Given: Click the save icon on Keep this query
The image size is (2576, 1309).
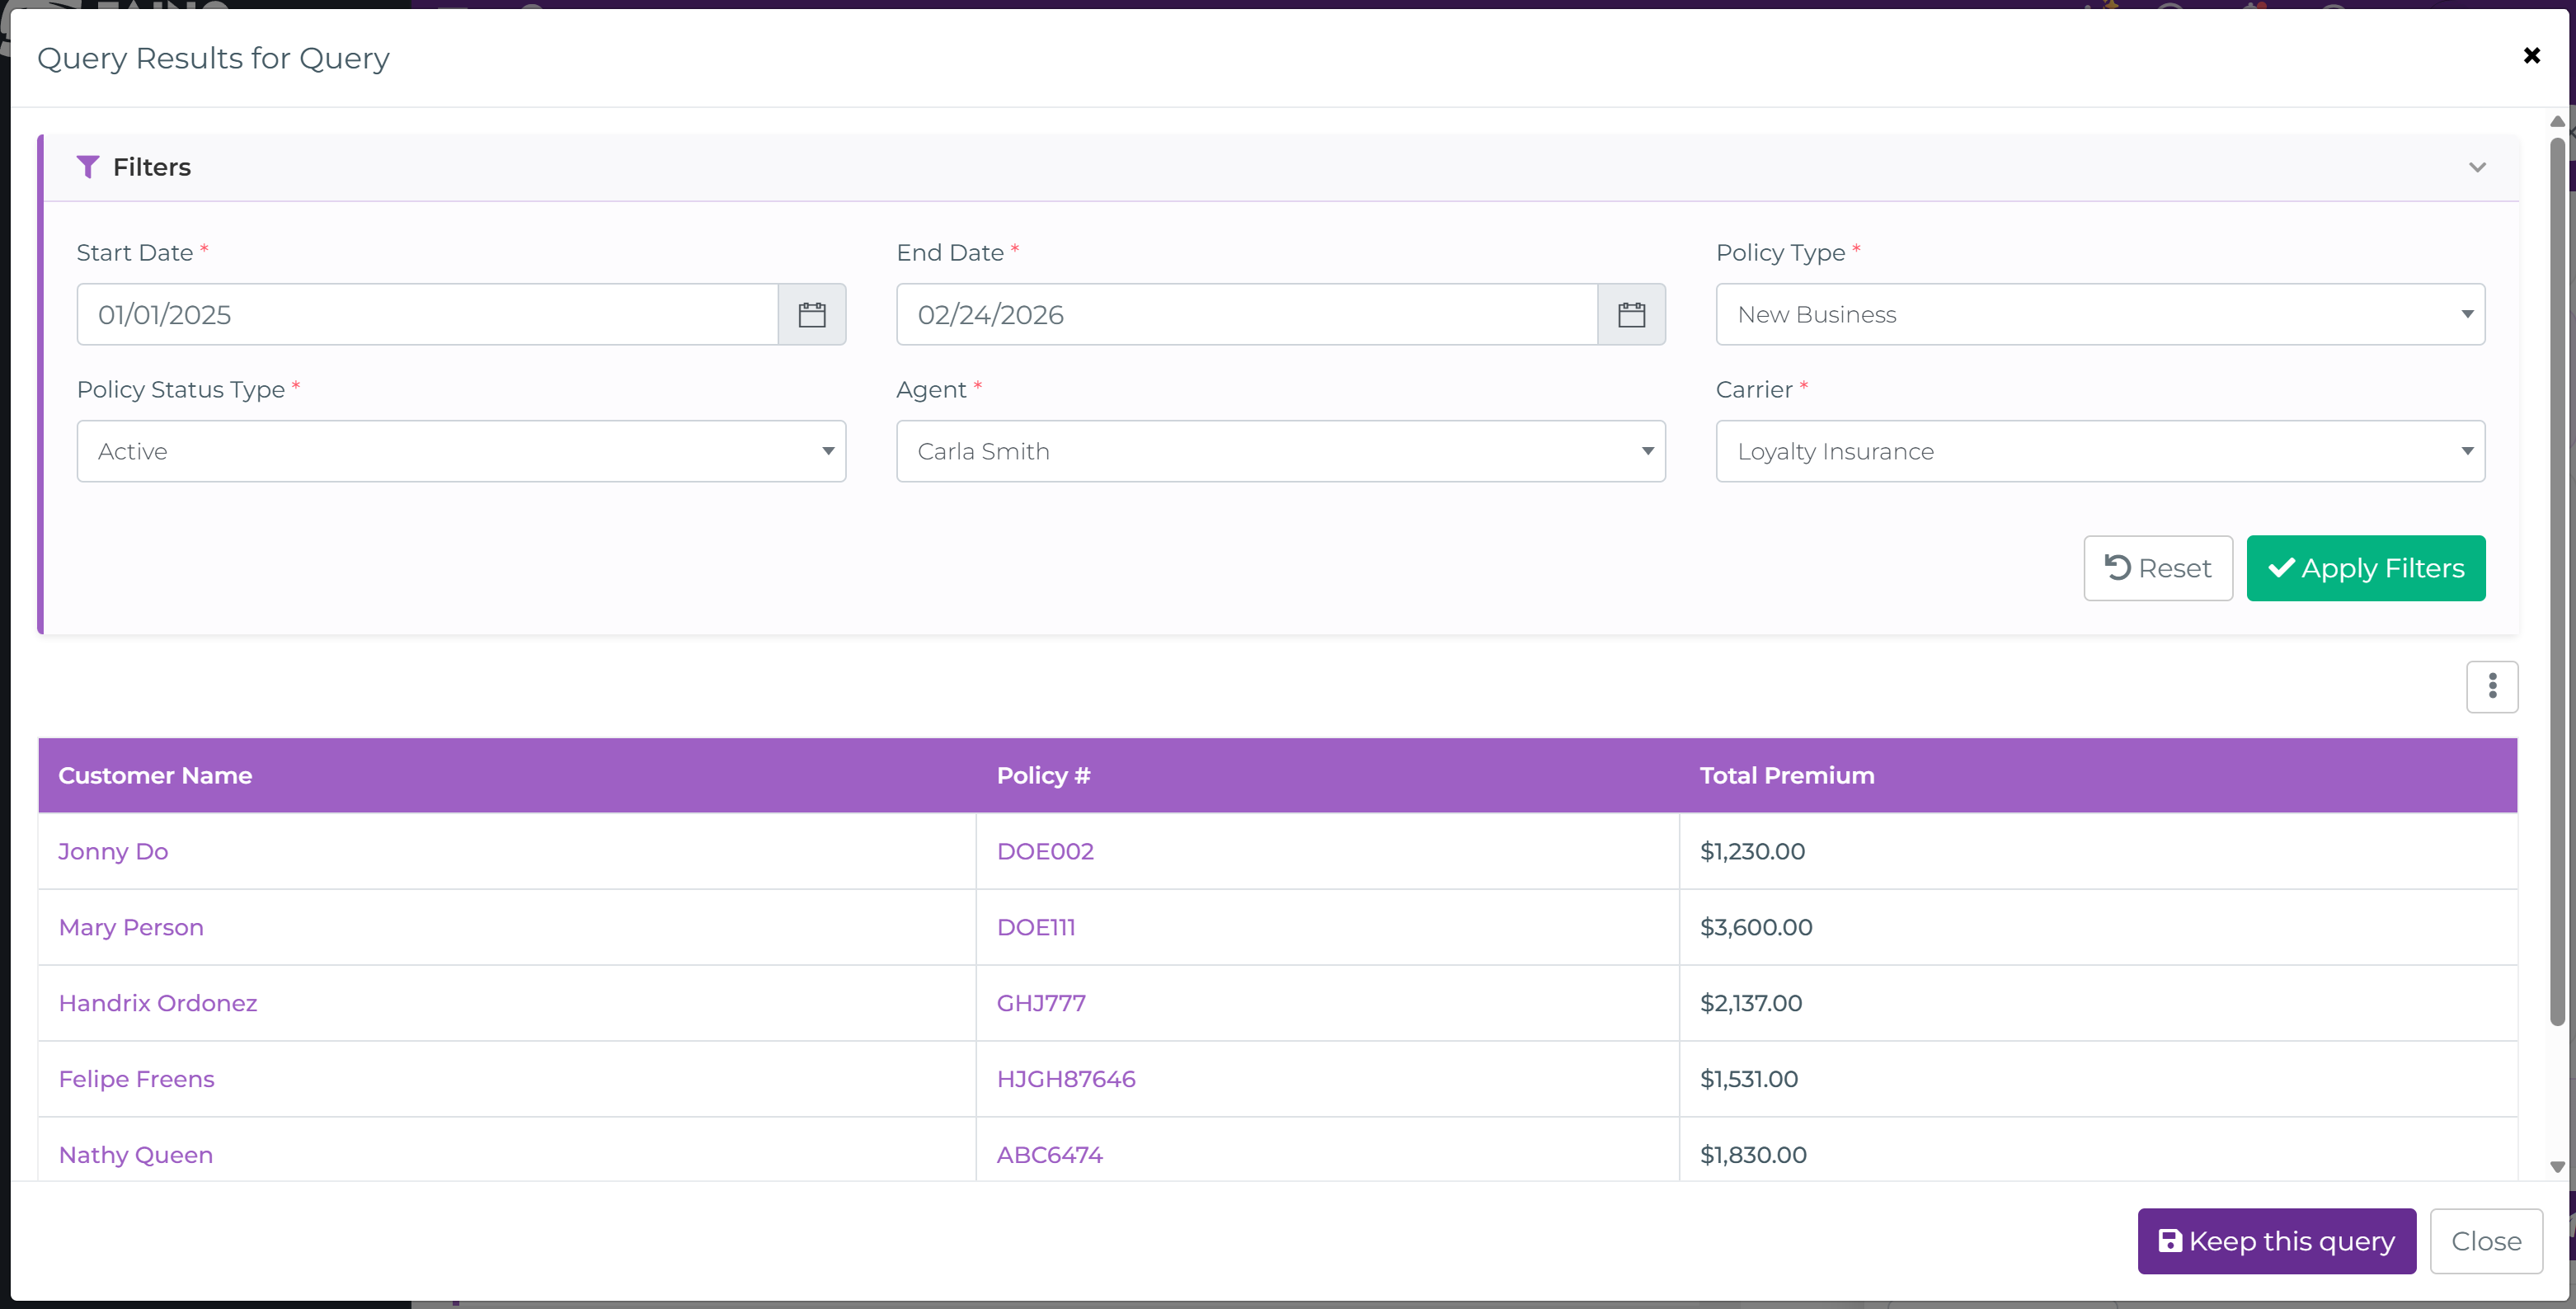Looking at the screenshot, I should (x=2170, y=1241).
